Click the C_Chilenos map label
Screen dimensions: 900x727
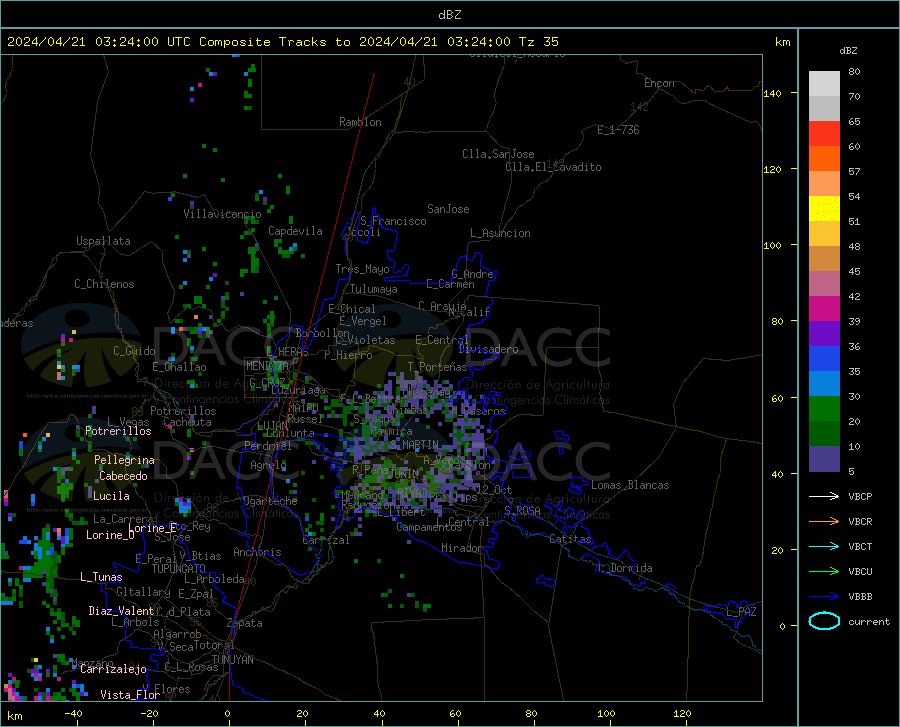[x=104, y=284]
